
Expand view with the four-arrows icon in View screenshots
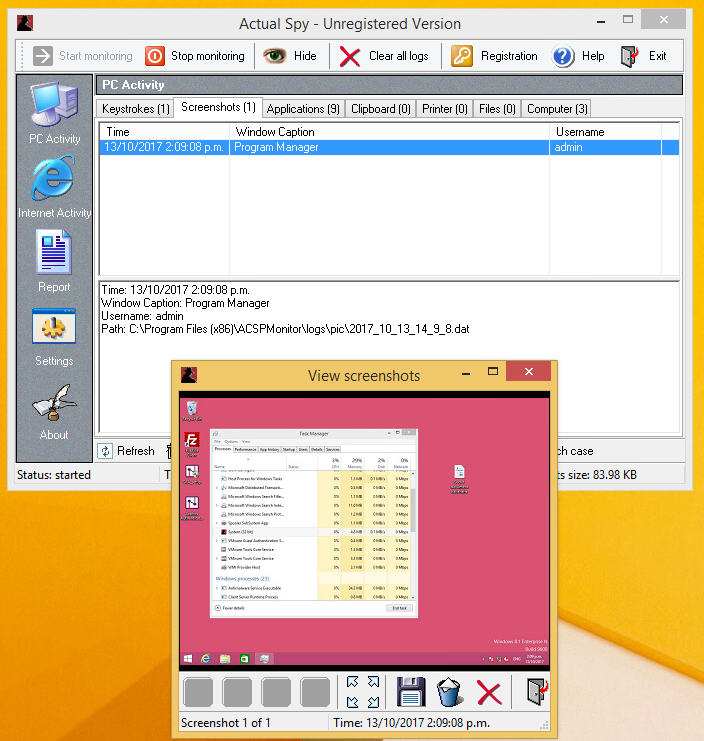pyautogui.click(x=363, y=692)
